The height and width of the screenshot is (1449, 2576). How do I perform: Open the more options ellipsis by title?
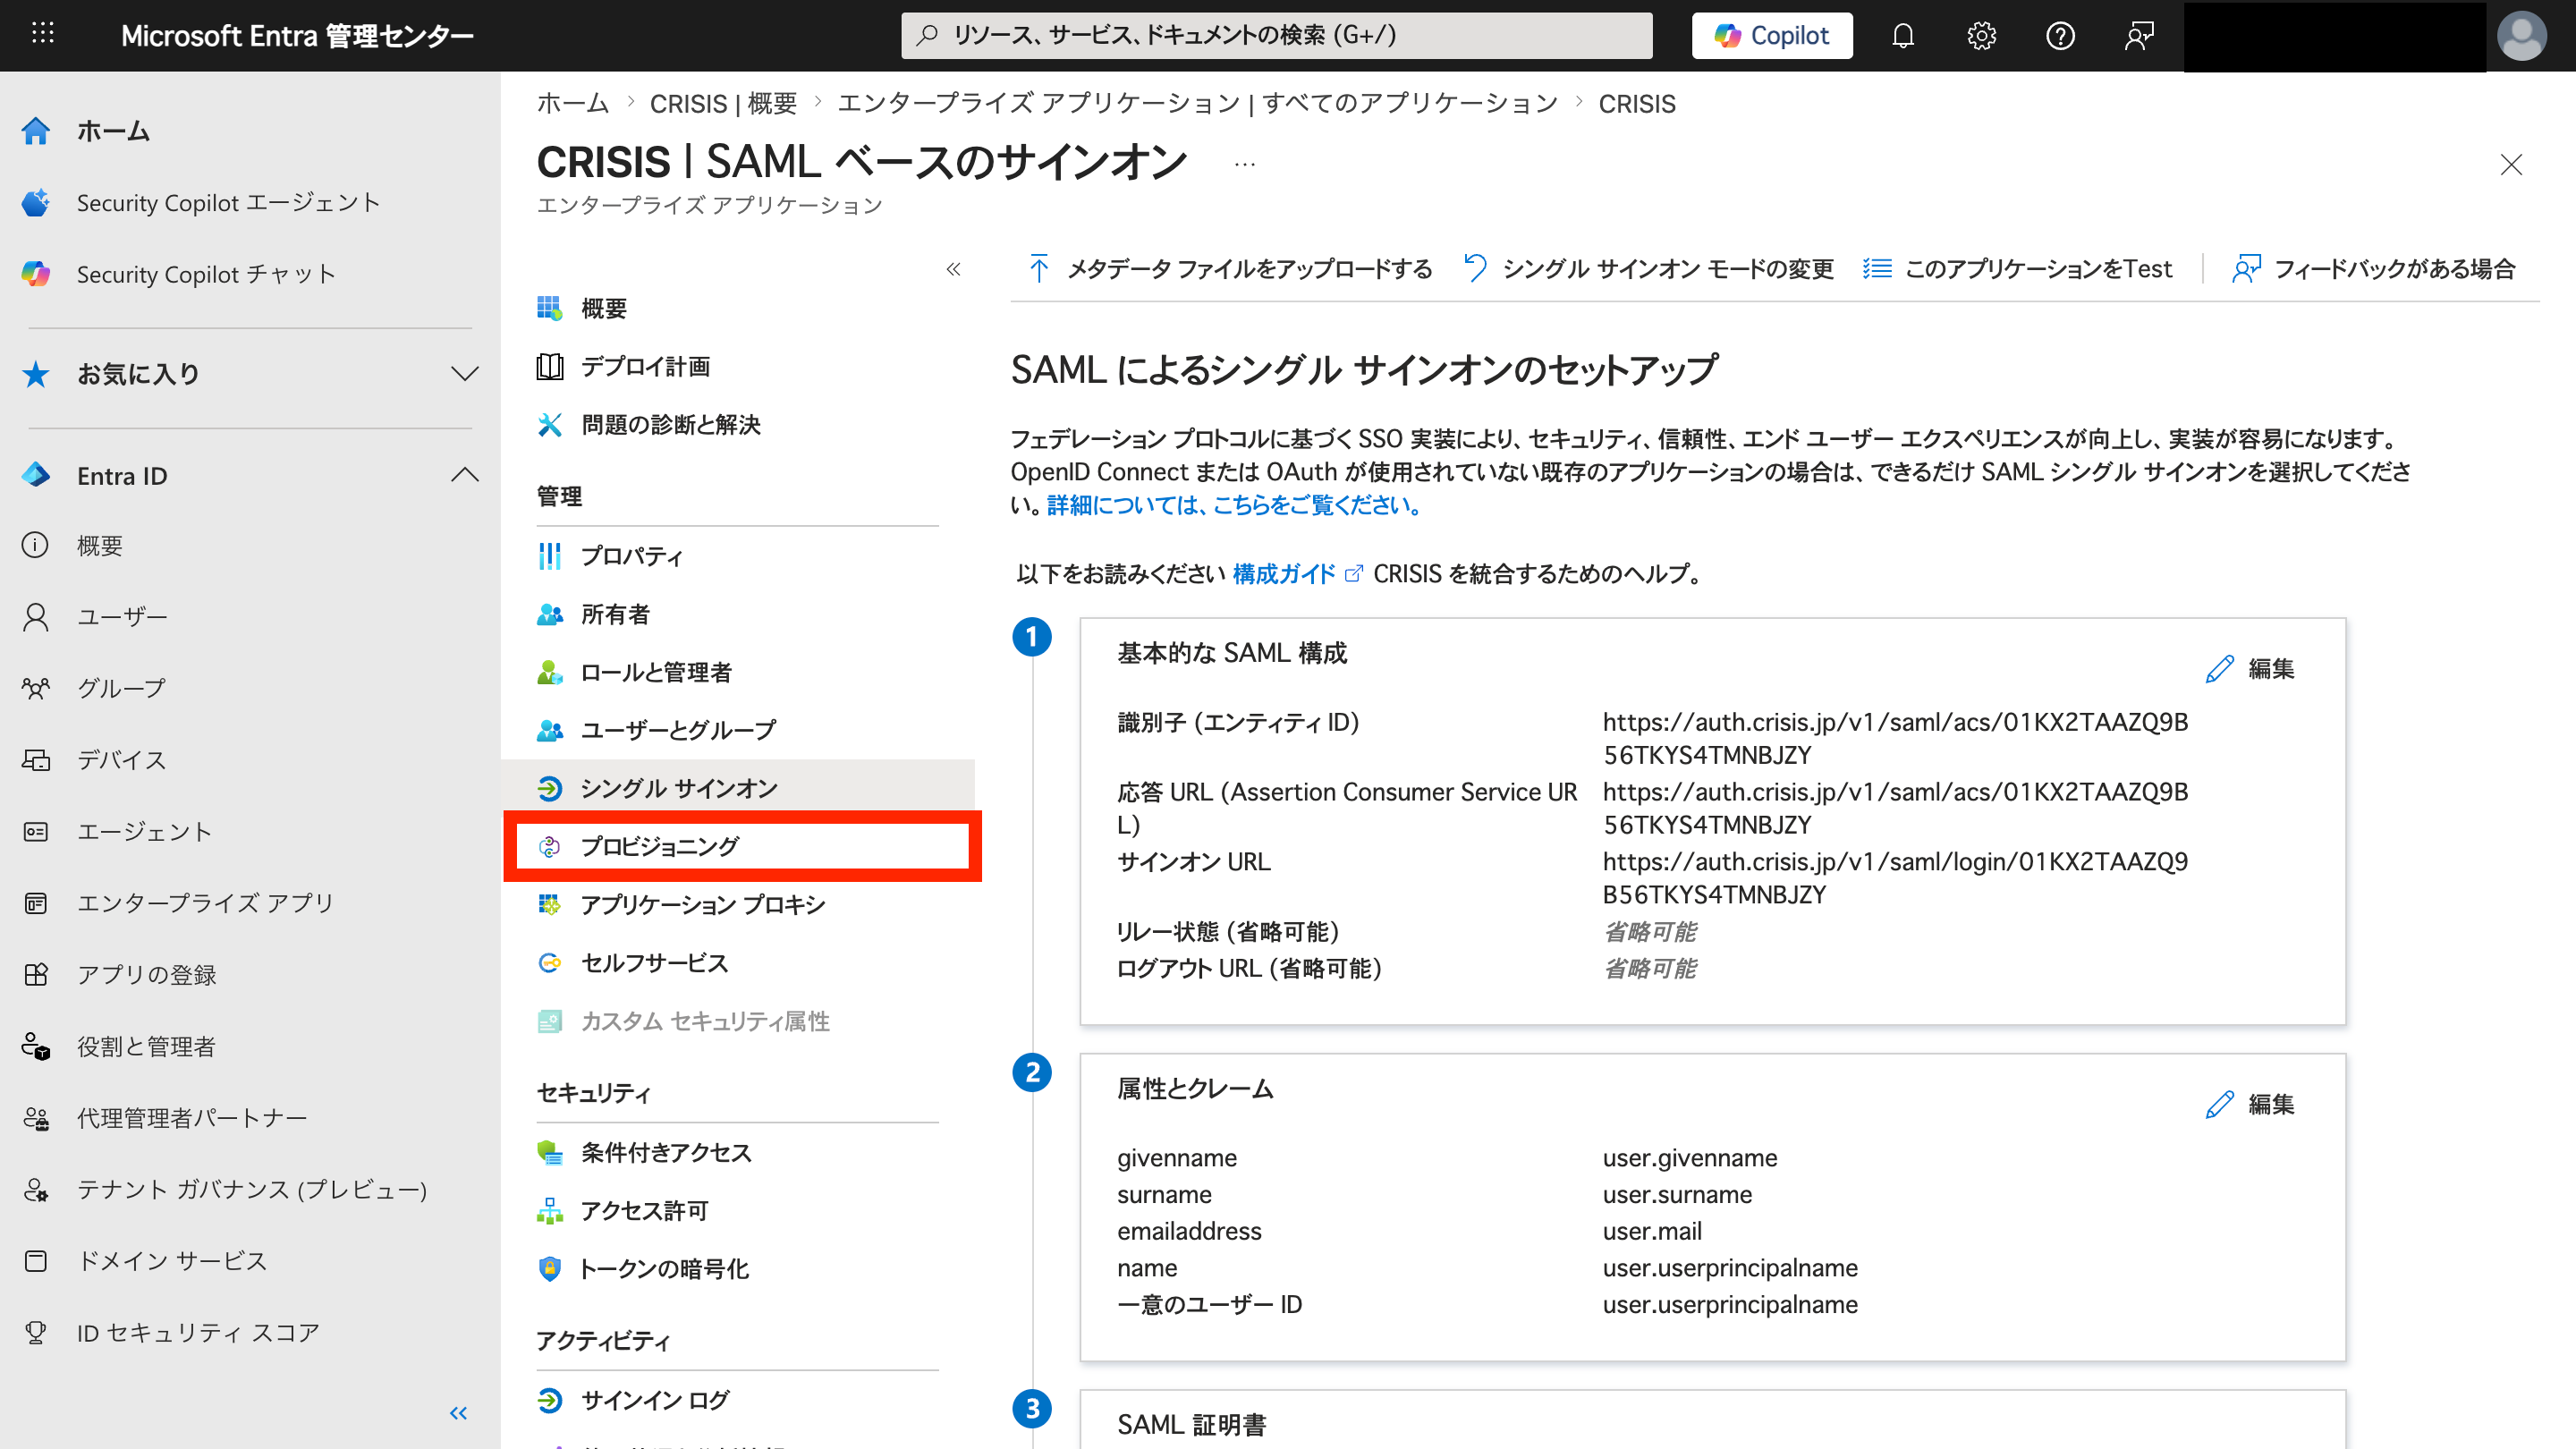coord(1244,164)
